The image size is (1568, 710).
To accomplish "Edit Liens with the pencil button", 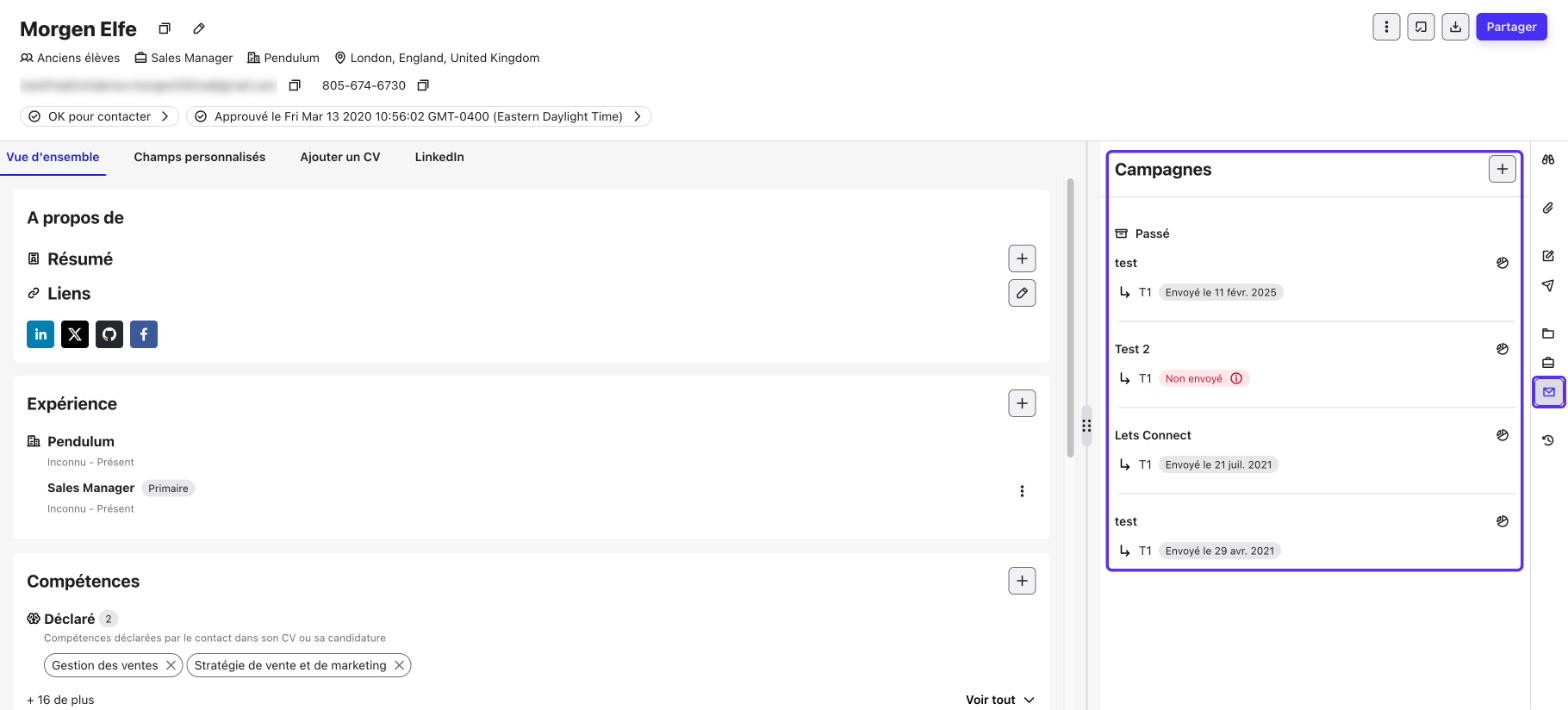I will 1022,293.
